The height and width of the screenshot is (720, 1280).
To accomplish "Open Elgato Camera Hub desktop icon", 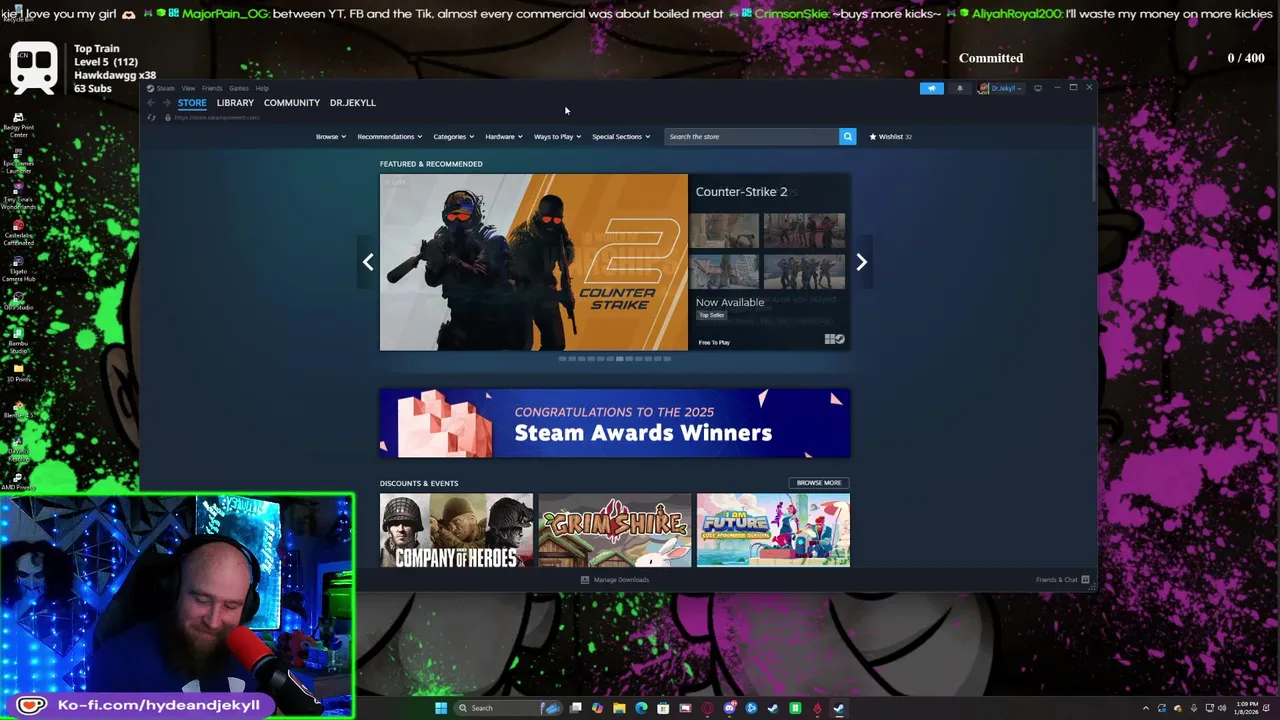I will pyautogui.click(x=18, y=266).
